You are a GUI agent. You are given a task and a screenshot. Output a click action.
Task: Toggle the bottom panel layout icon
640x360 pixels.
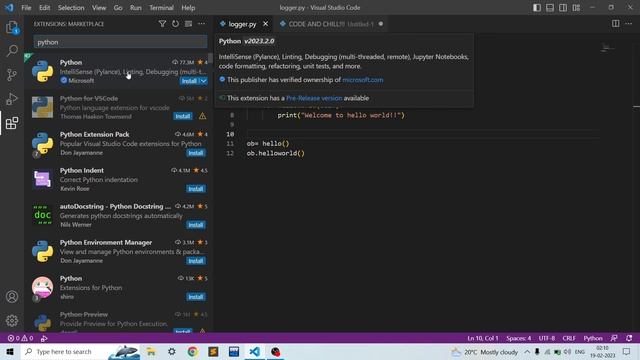(x=550, y=8)
